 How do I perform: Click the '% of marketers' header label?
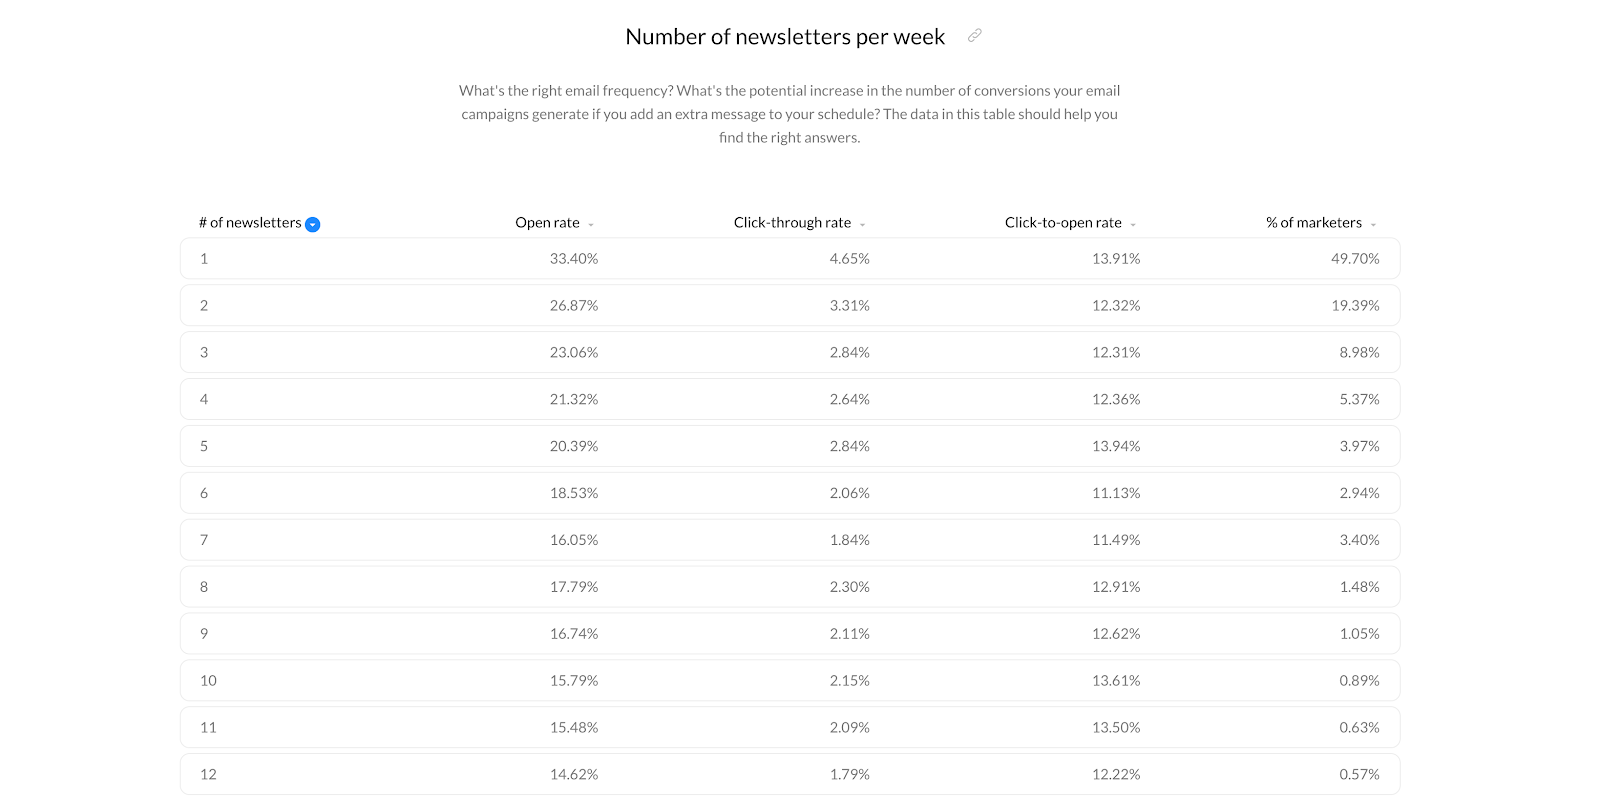(1314, 223)
